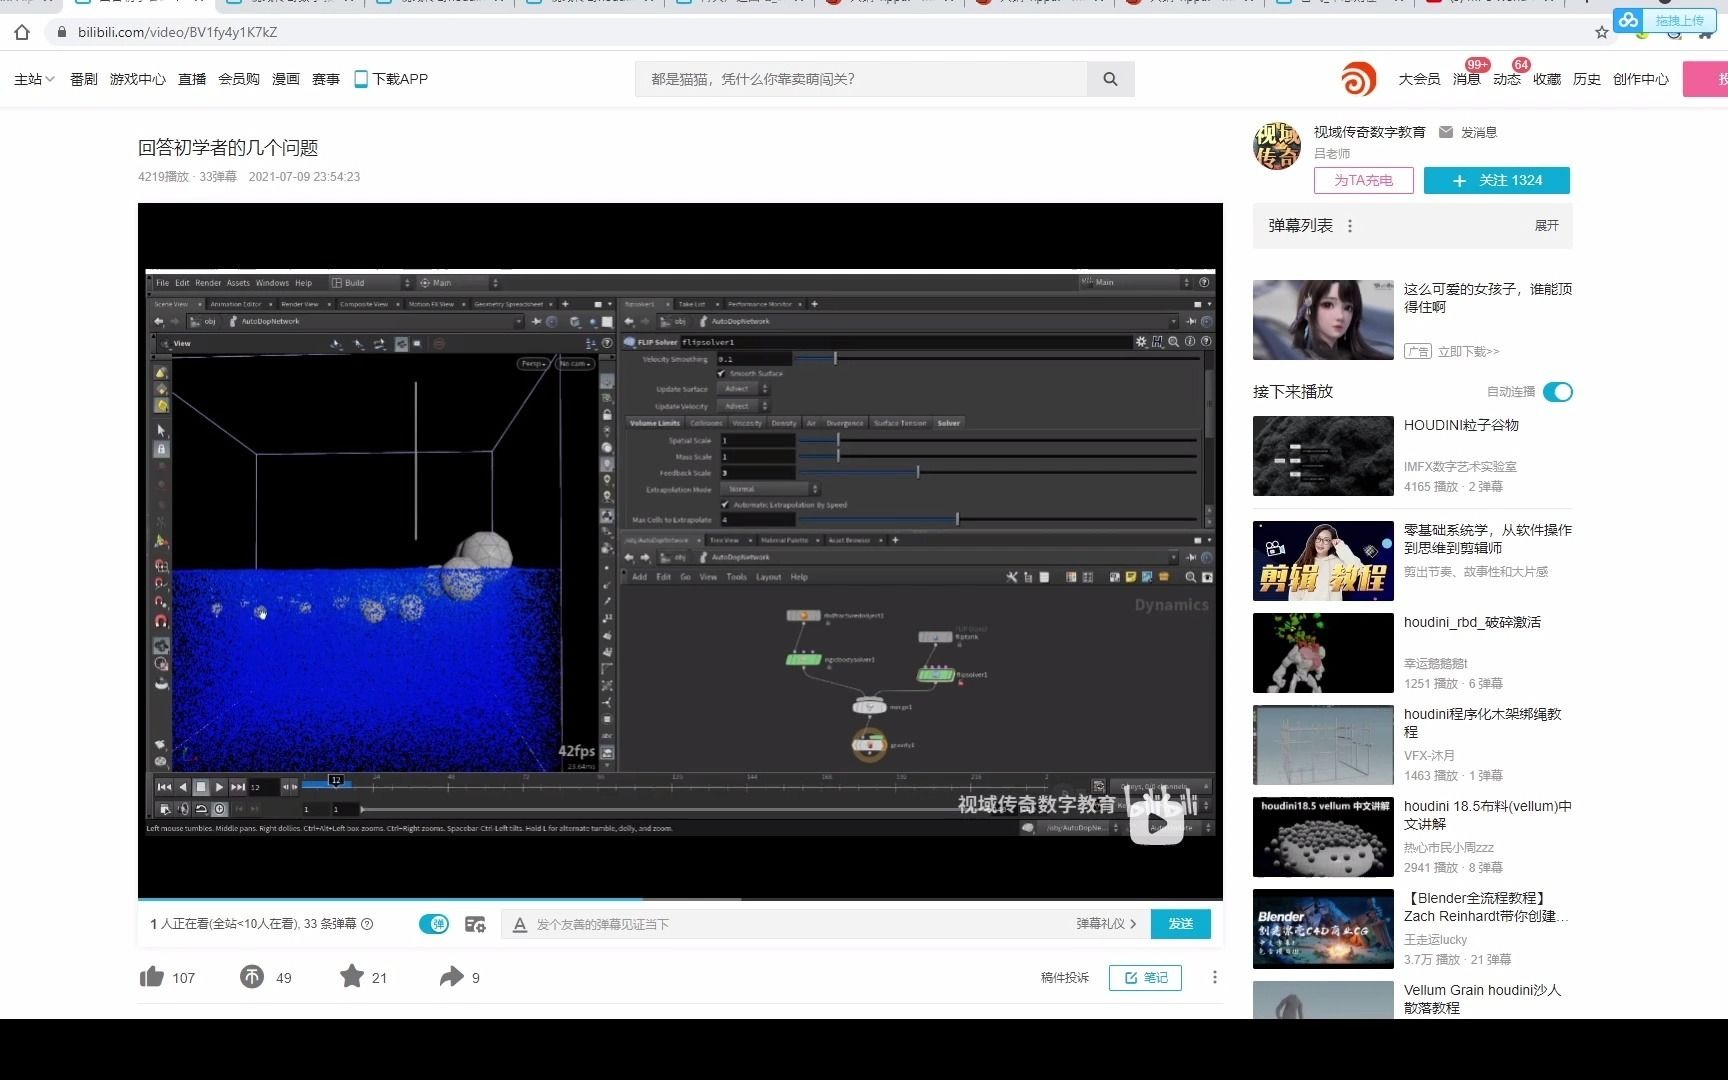This screenshot has width=1728, height=1080.
Task: Open the 番剧 nav item
Action: [x=84, y=79]
